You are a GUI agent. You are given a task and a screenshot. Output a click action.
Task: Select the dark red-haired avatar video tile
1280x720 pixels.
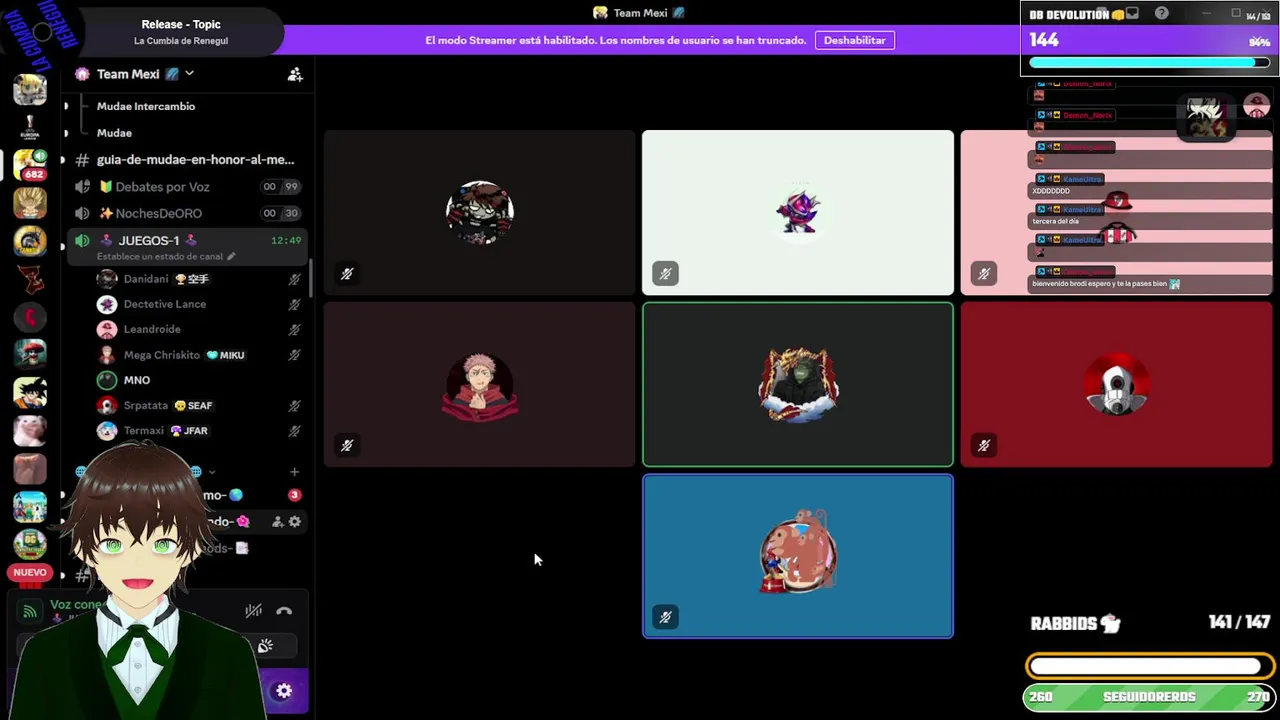point(479,212)
